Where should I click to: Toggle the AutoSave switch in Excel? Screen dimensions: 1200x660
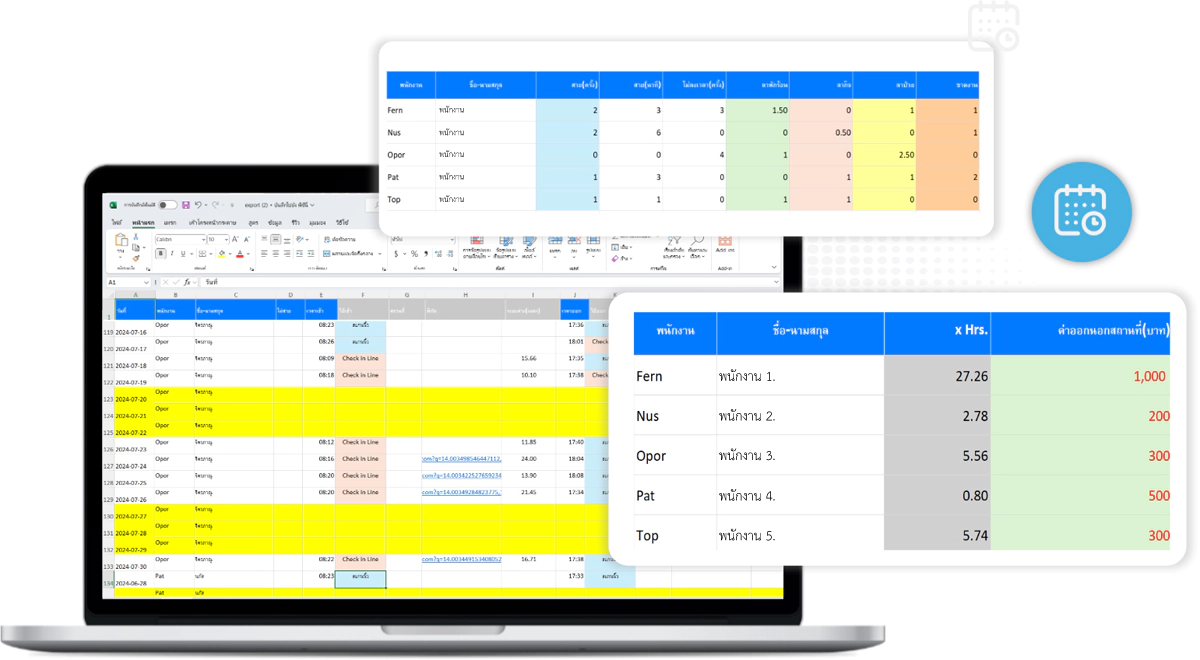tap(167, 205)
